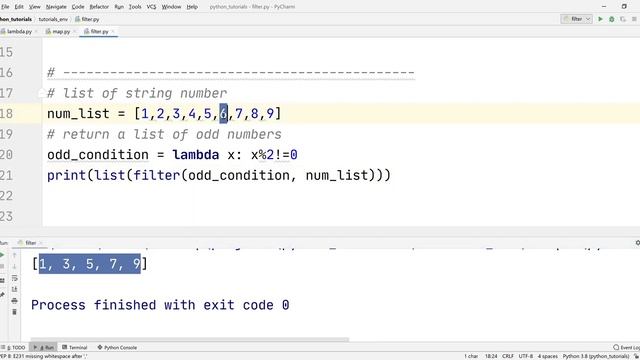Screen dimensions: 640x360
Task: Open the File menu
Action: point(5,7)
